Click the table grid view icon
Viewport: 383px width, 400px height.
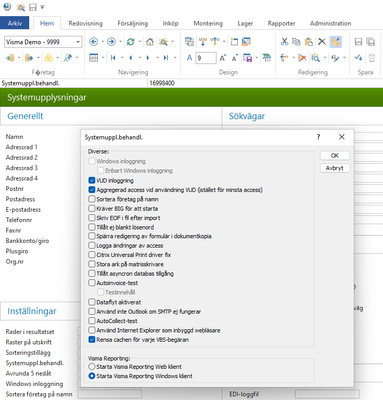tap(94, 58)
